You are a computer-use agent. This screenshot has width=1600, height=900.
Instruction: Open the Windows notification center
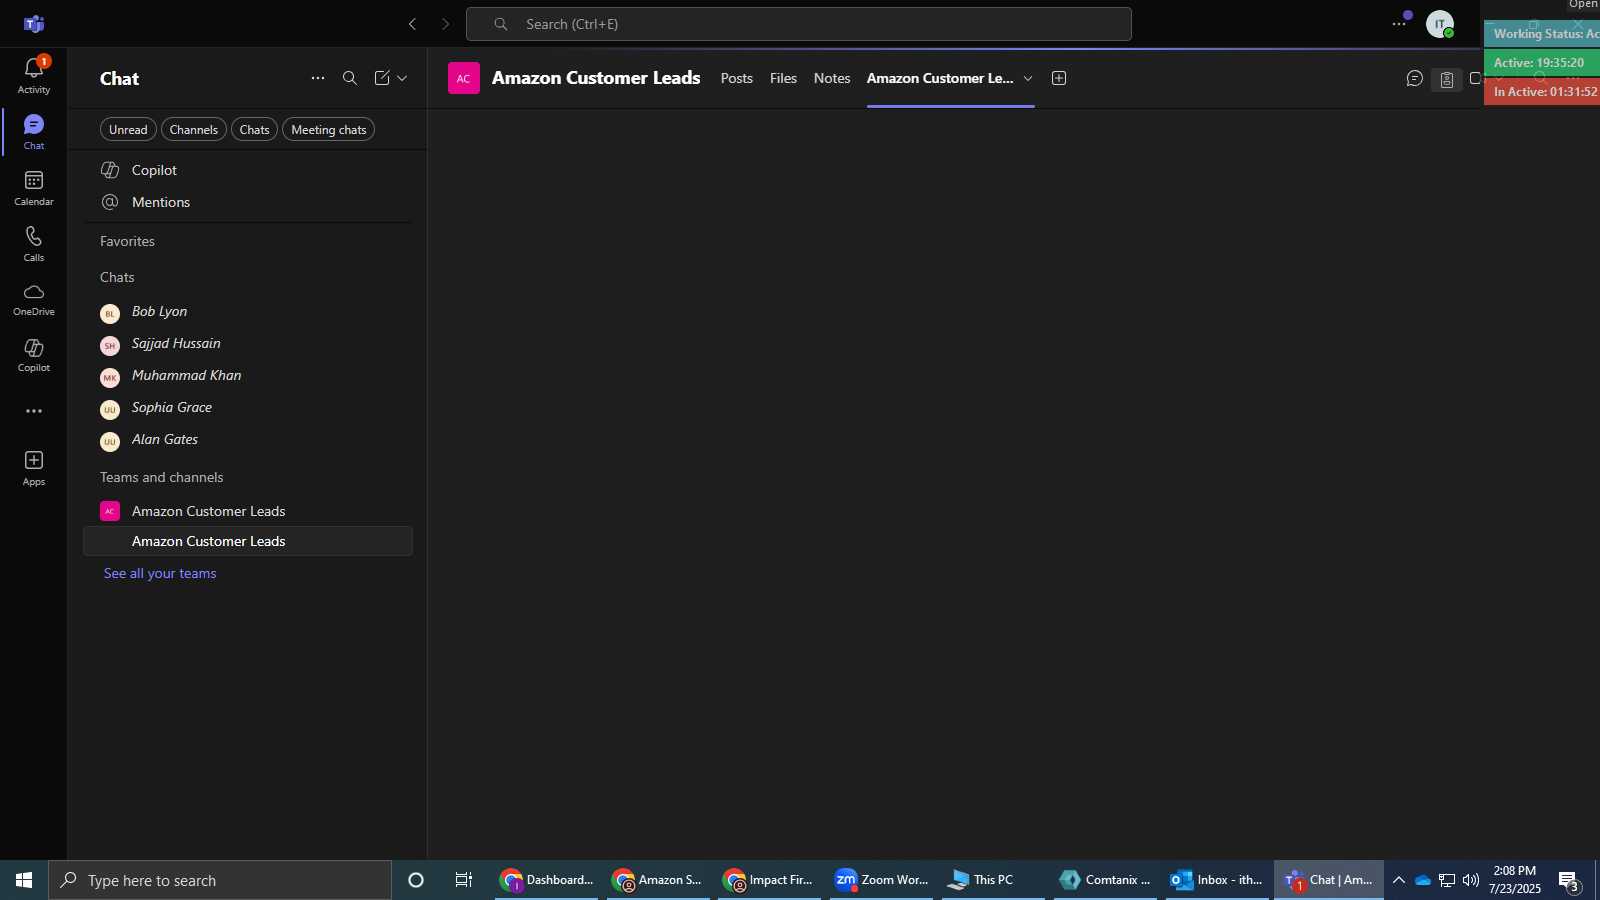1569,880
